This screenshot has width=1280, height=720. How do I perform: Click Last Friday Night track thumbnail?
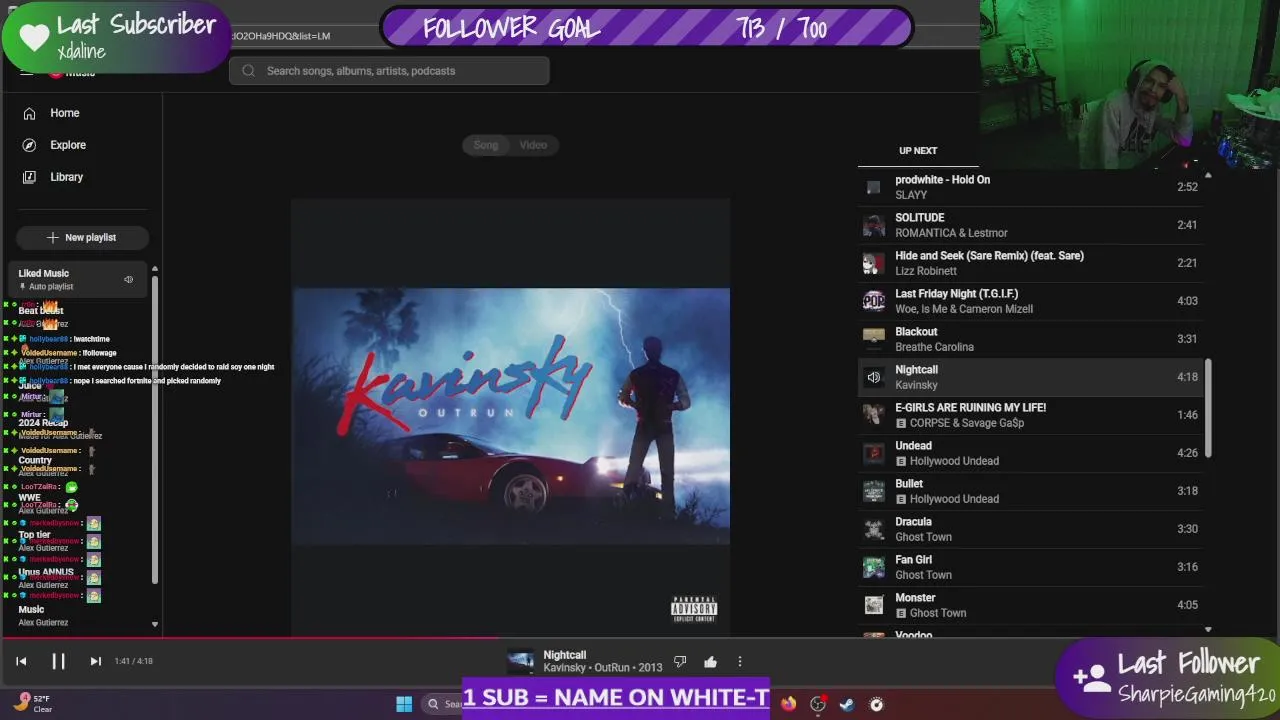tap(874, 301)
